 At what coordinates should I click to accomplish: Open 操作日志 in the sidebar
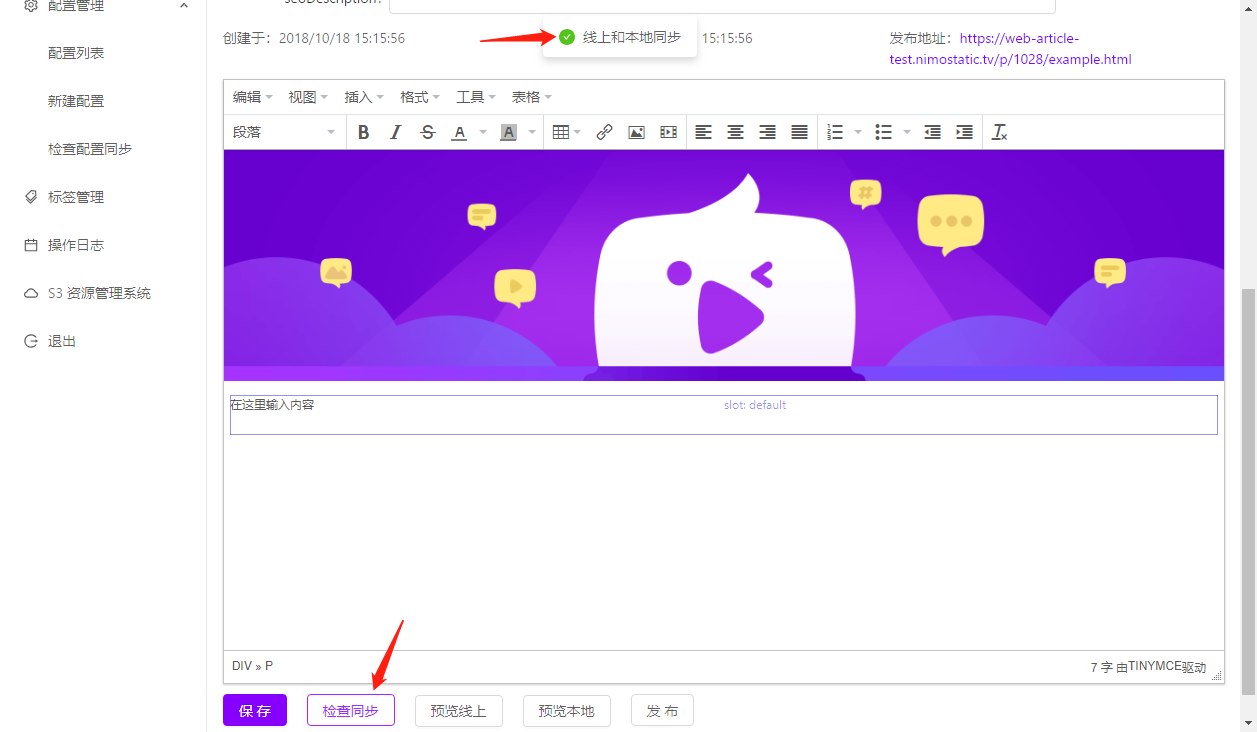coord(76,245)
